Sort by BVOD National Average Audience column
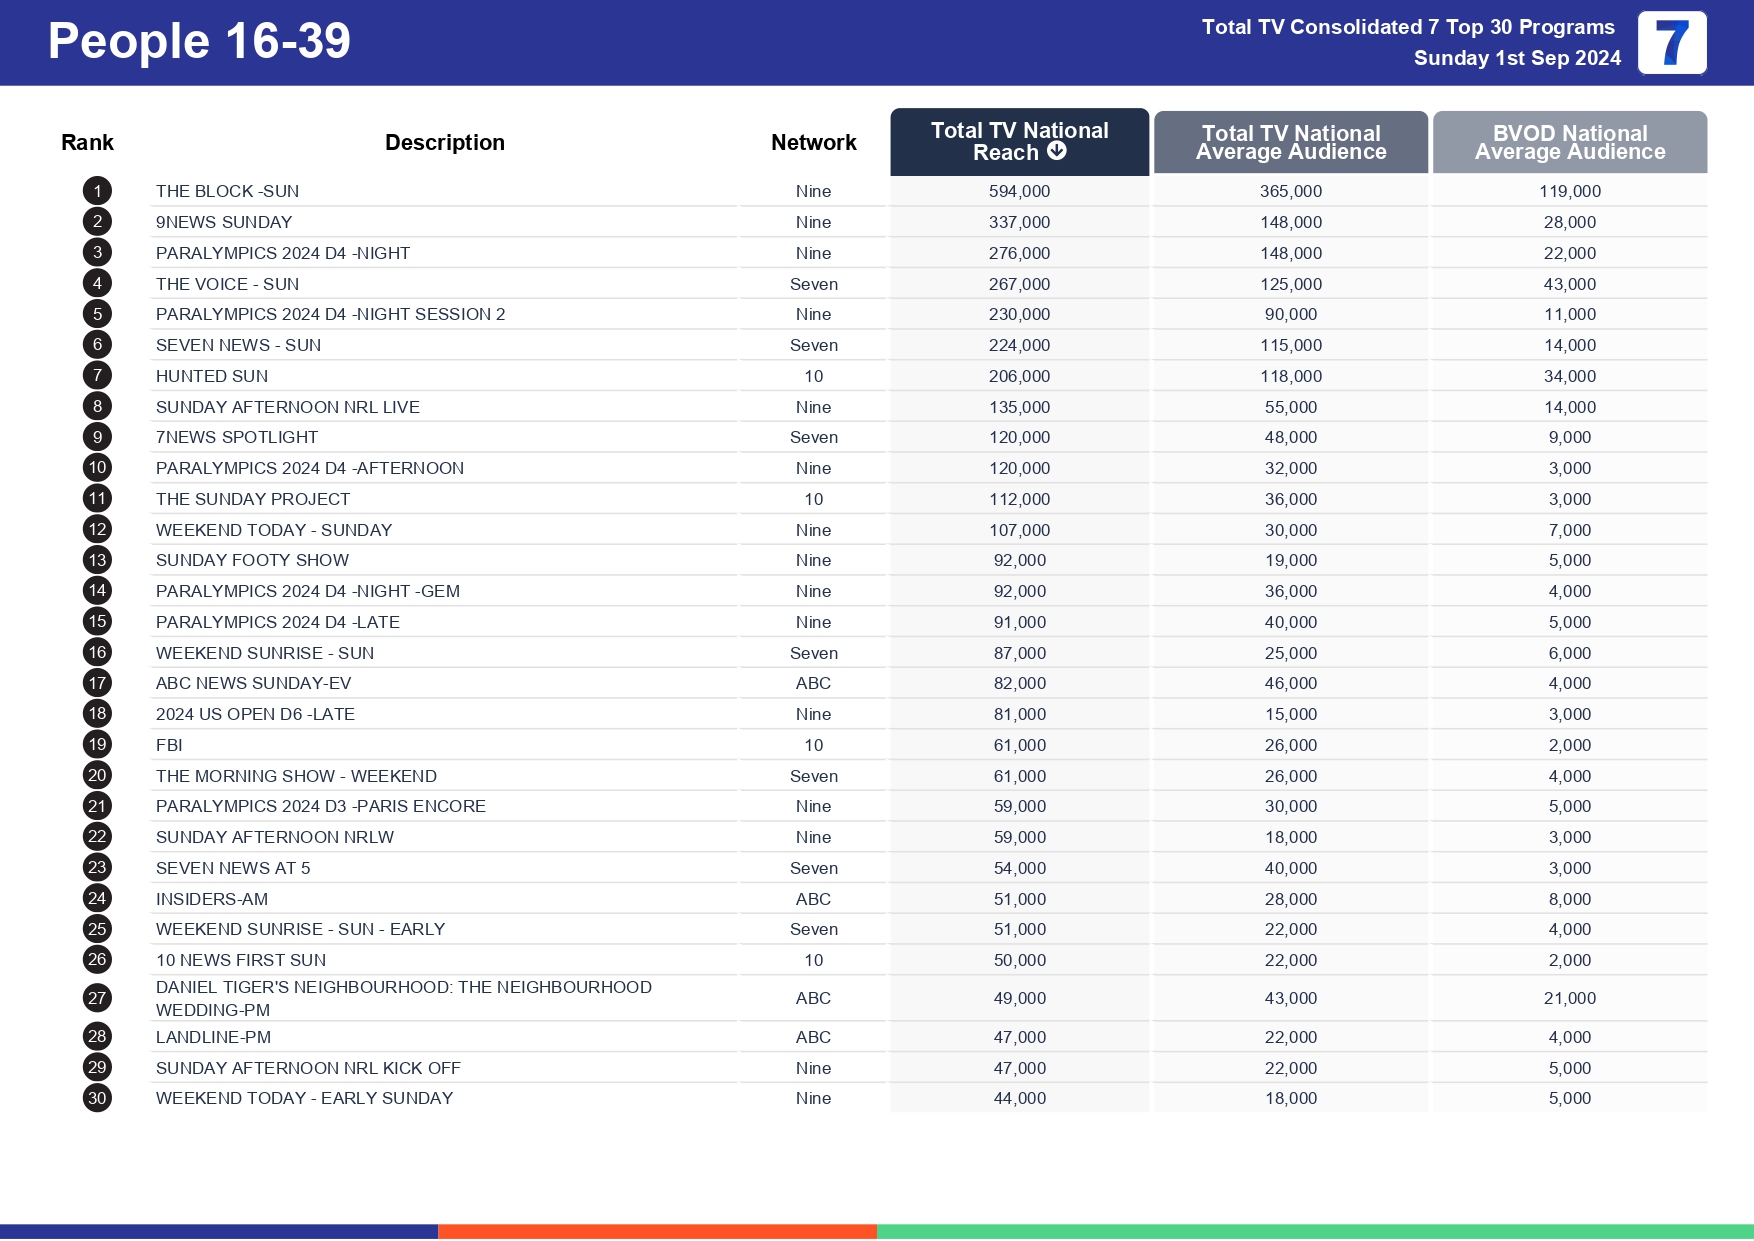The height and width of the screenshot is (1241, 1754). coord(1569,142)
